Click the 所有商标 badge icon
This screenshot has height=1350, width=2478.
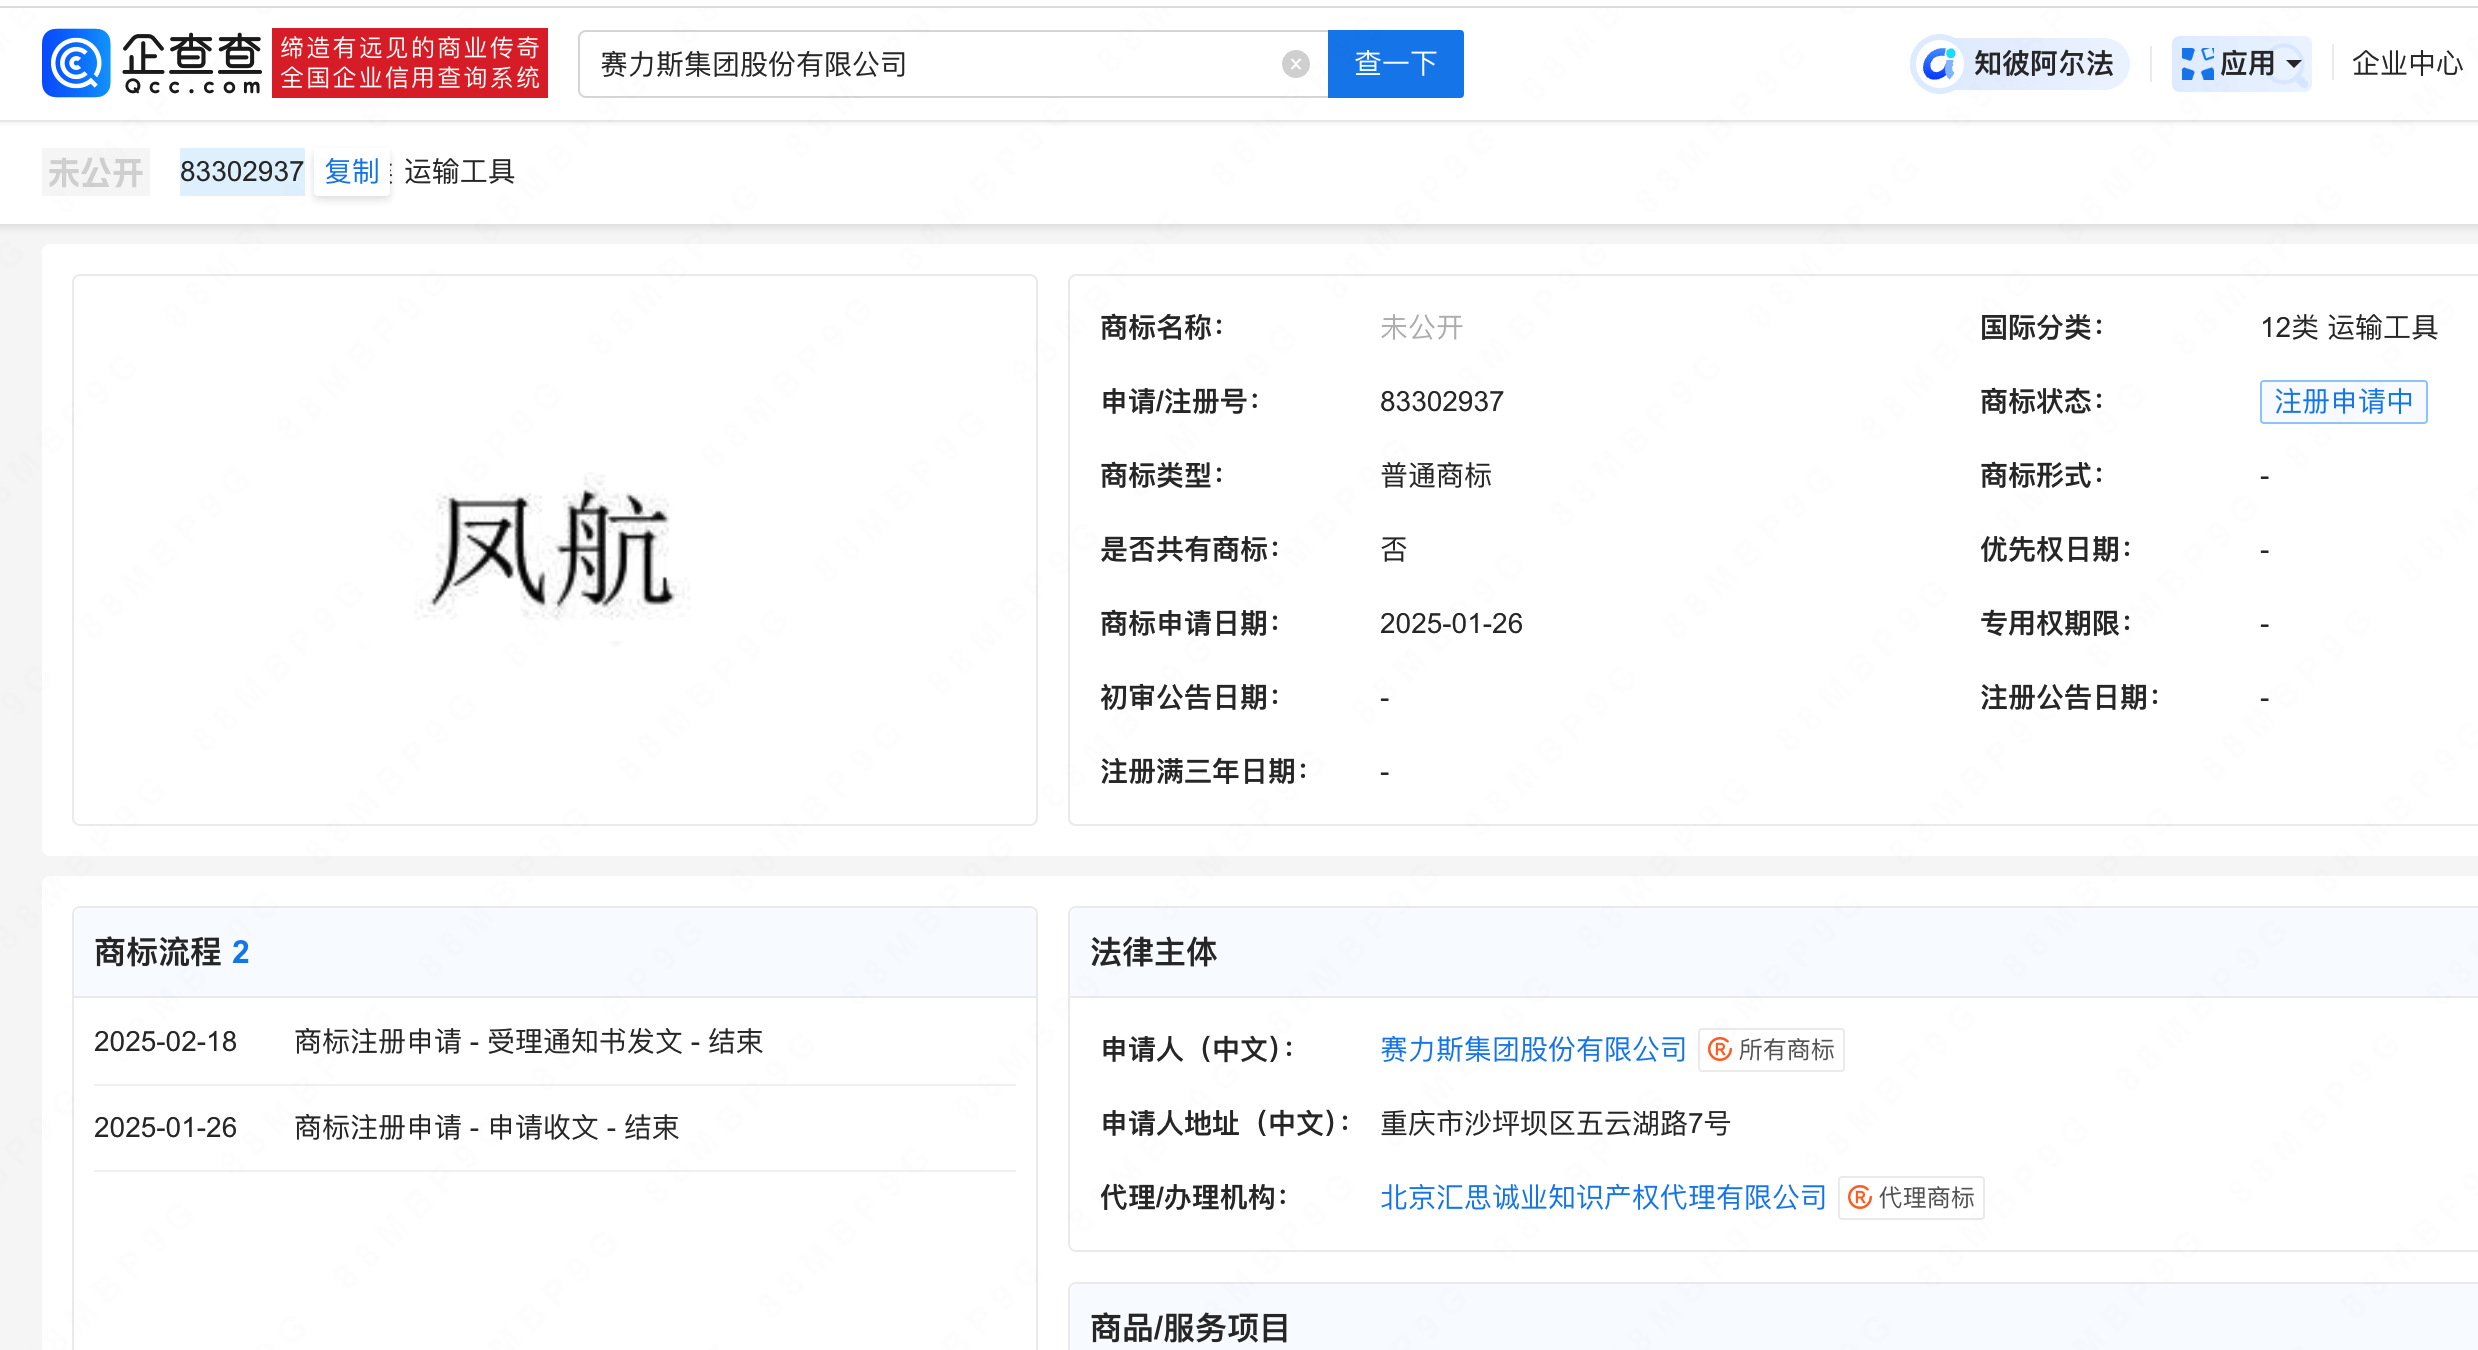1720,1050
